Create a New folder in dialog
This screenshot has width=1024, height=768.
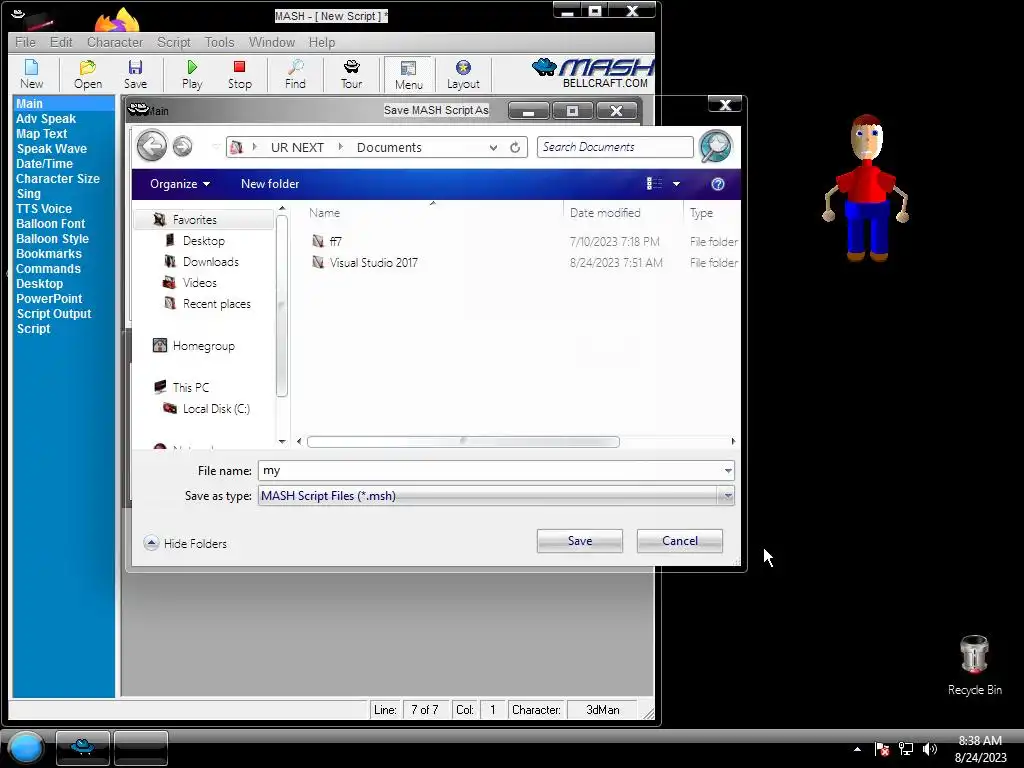click(x=270, y=184)
